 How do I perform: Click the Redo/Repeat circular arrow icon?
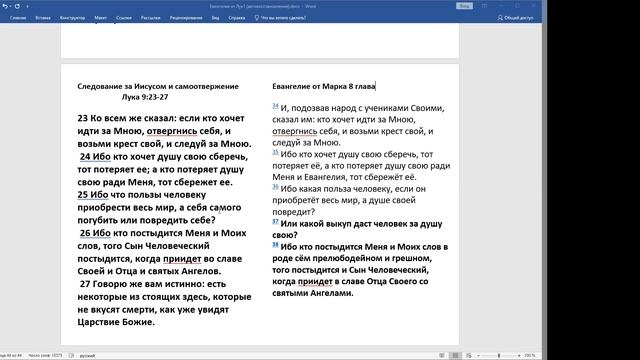pos(17,6)
